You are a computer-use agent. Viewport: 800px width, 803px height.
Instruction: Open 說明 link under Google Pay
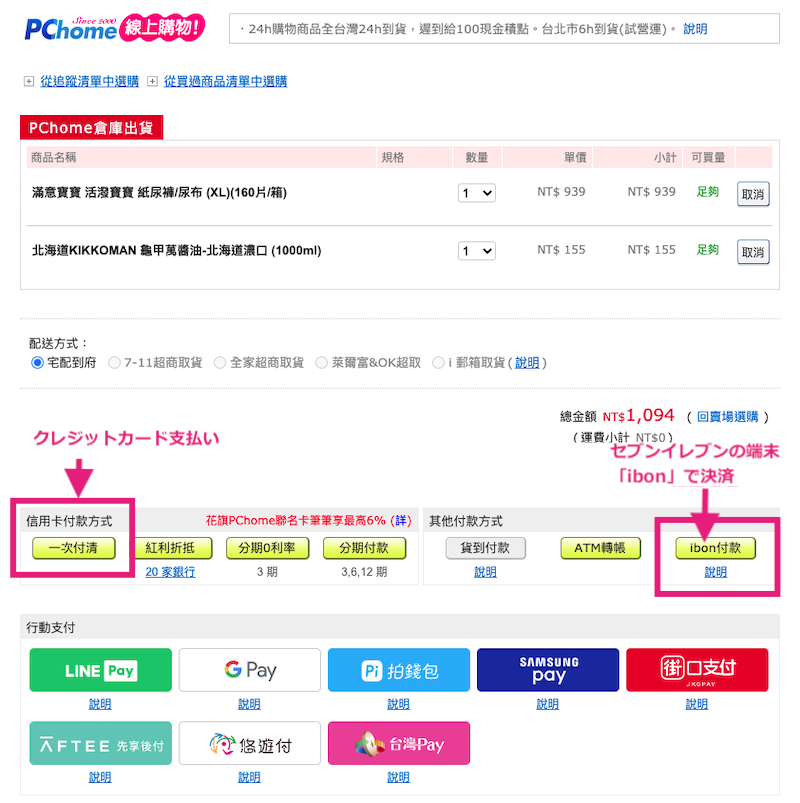249,704
